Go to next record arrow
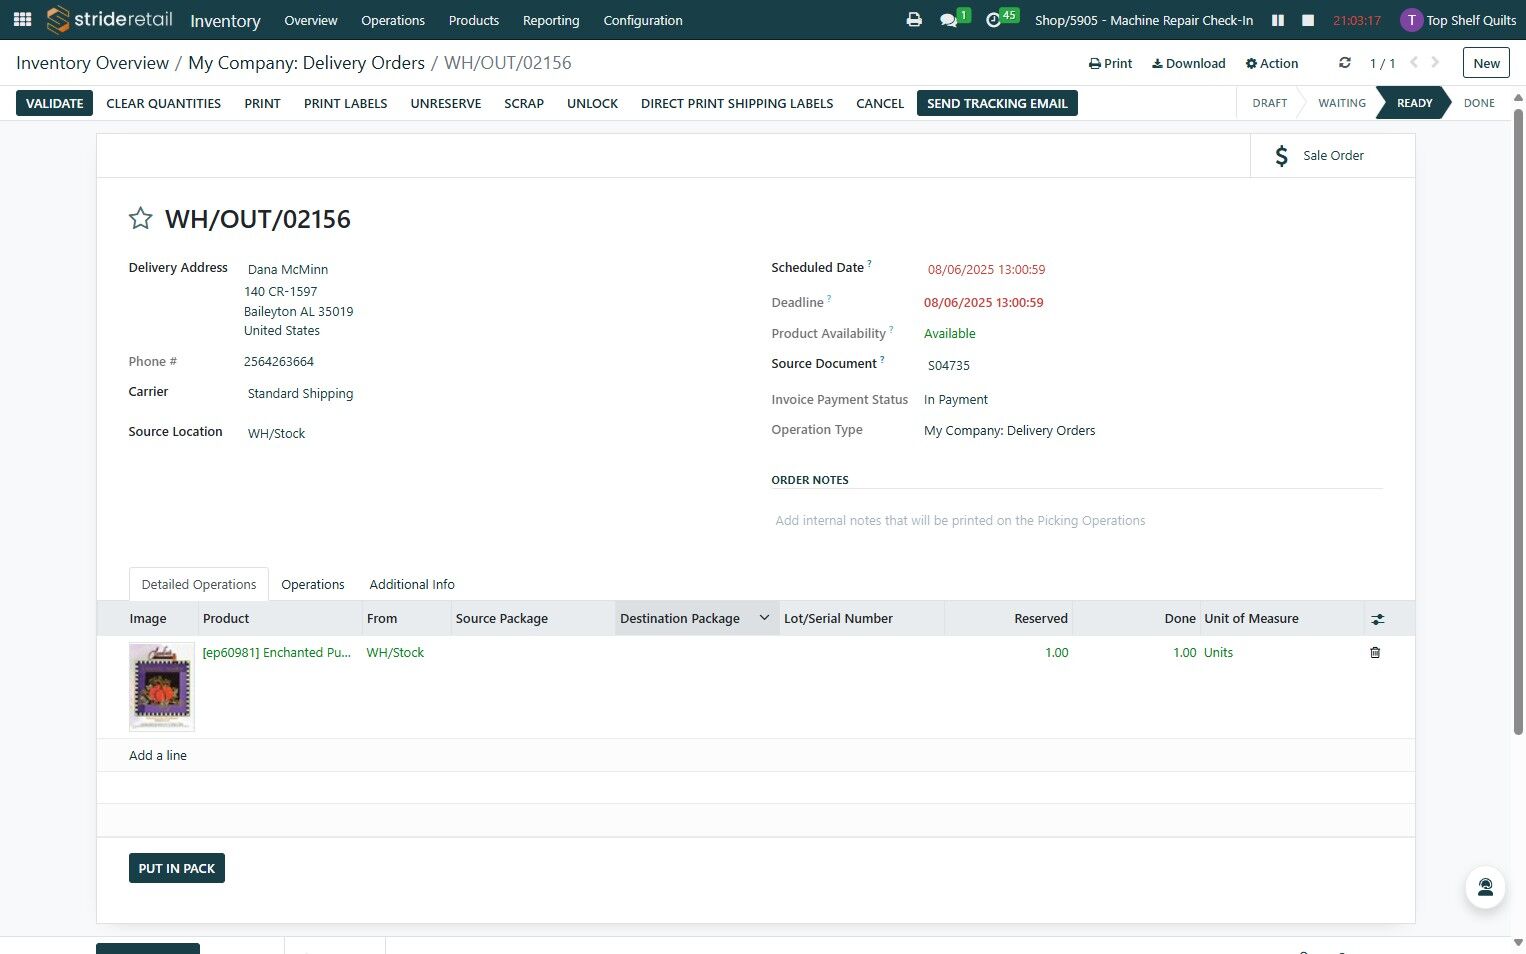This screenshot has height=954, width=1526. (x=1436, y=62)
